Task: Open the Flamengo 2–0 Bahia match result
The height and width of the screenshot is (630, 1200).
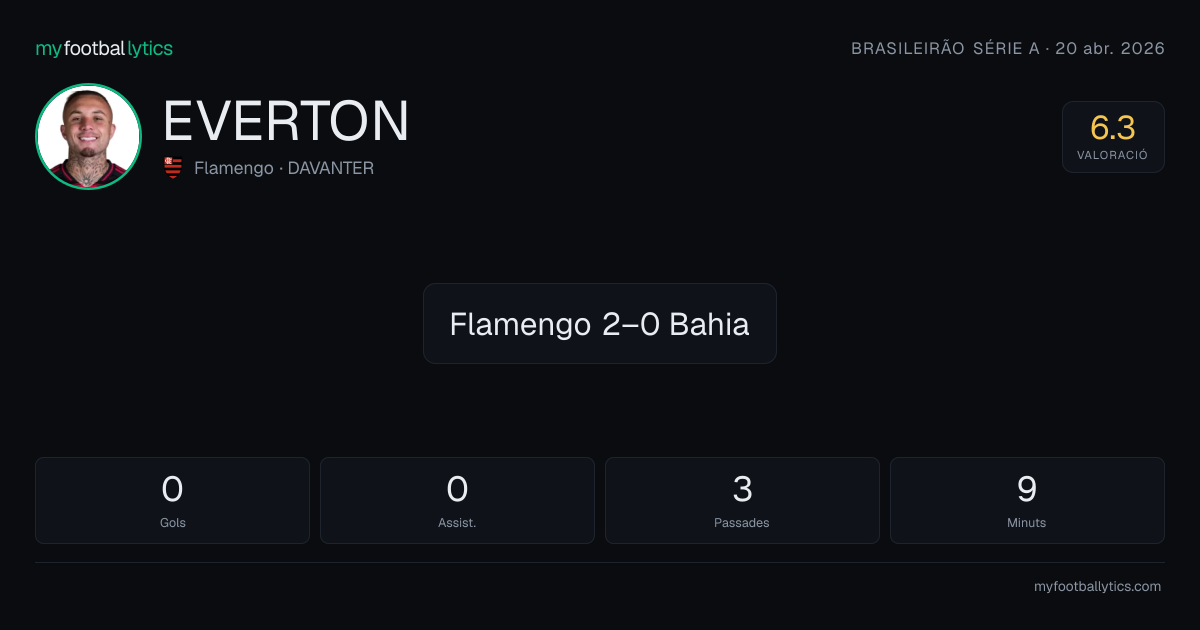Action: [x=600, y=323]
